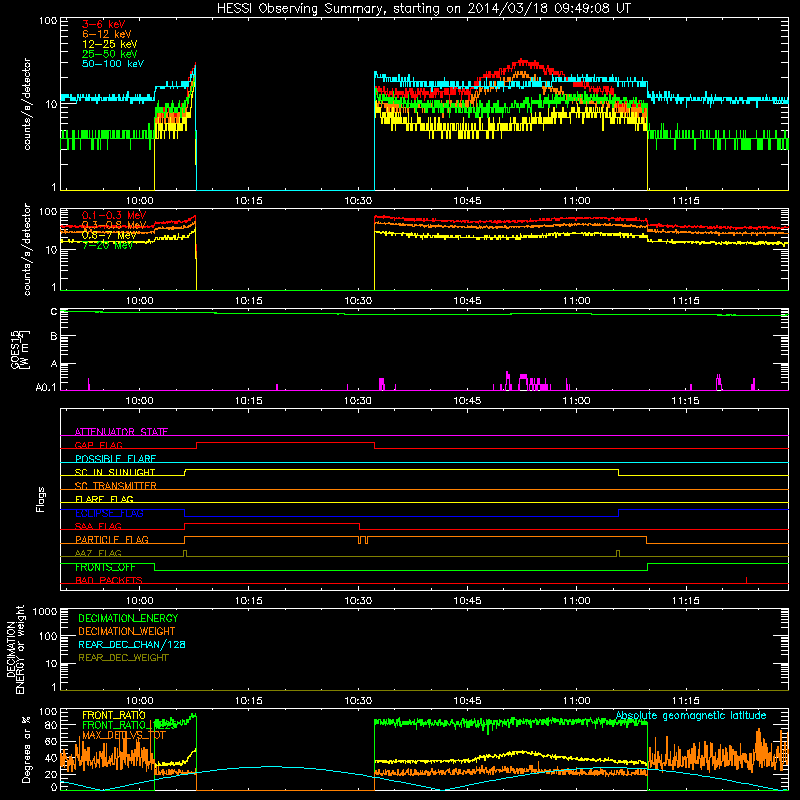Screen dimensions: 800x800
Task: Click the Flags vertical axis label
Action: click(41, 499)
